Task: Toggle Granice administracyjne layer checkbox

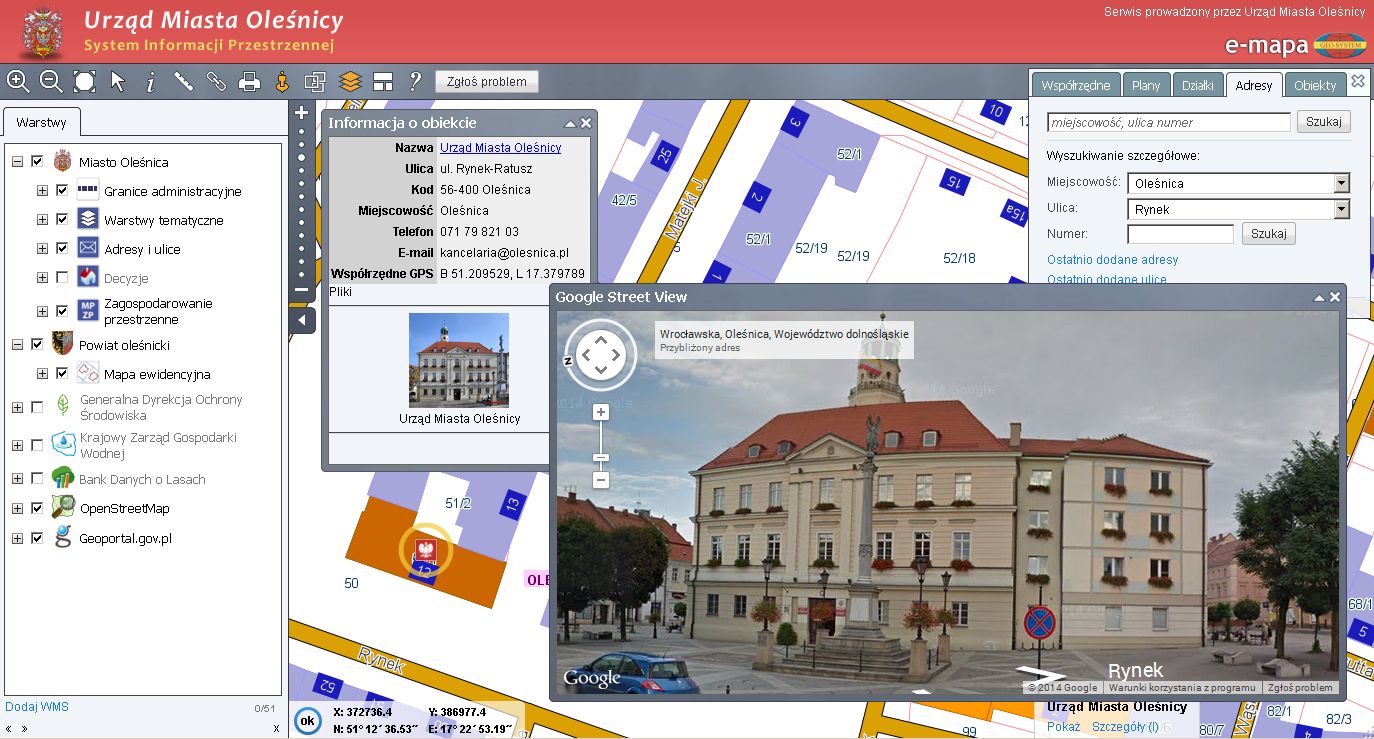Action: 62,190
